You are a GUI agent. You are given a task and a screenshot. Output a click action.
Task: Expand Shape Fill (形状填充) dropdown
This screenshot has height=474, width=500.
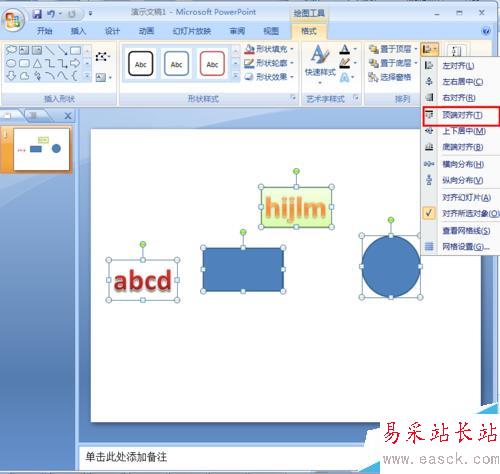point(292,49)
